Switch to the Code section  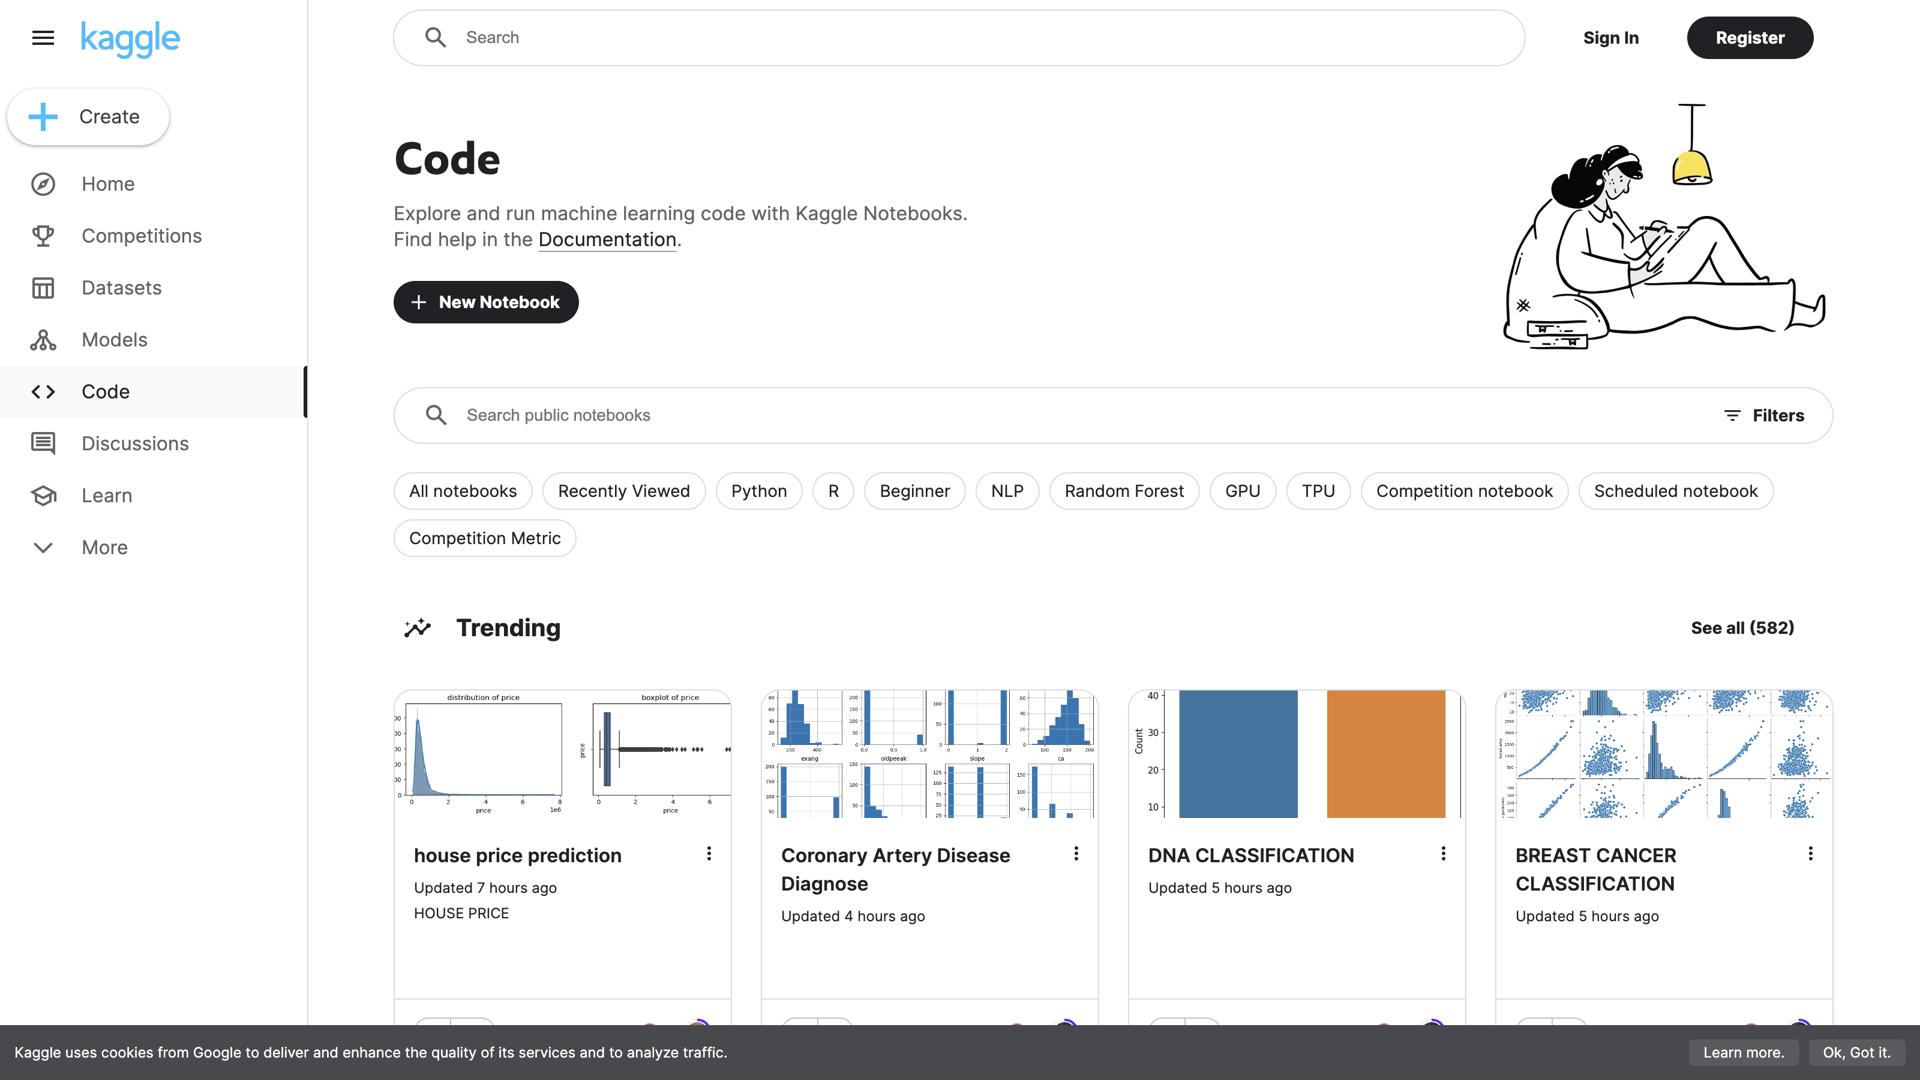pos(104,391)
